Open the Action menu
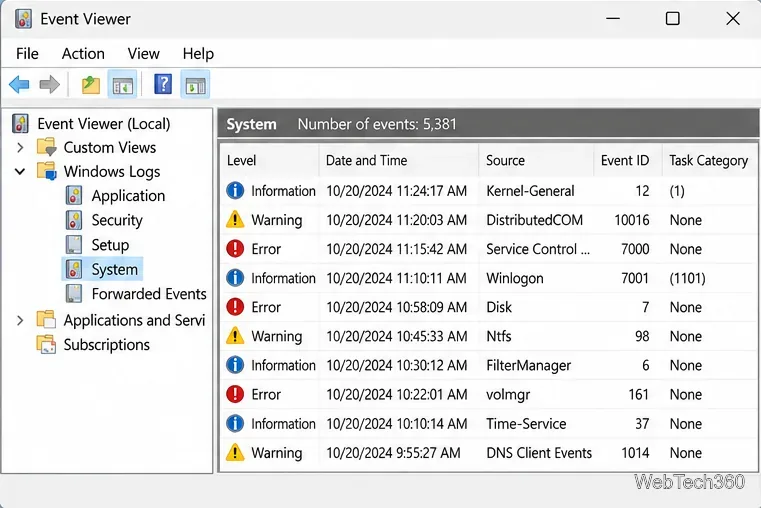The width and height of the screenshot is (761, 508). click(83, 53)
